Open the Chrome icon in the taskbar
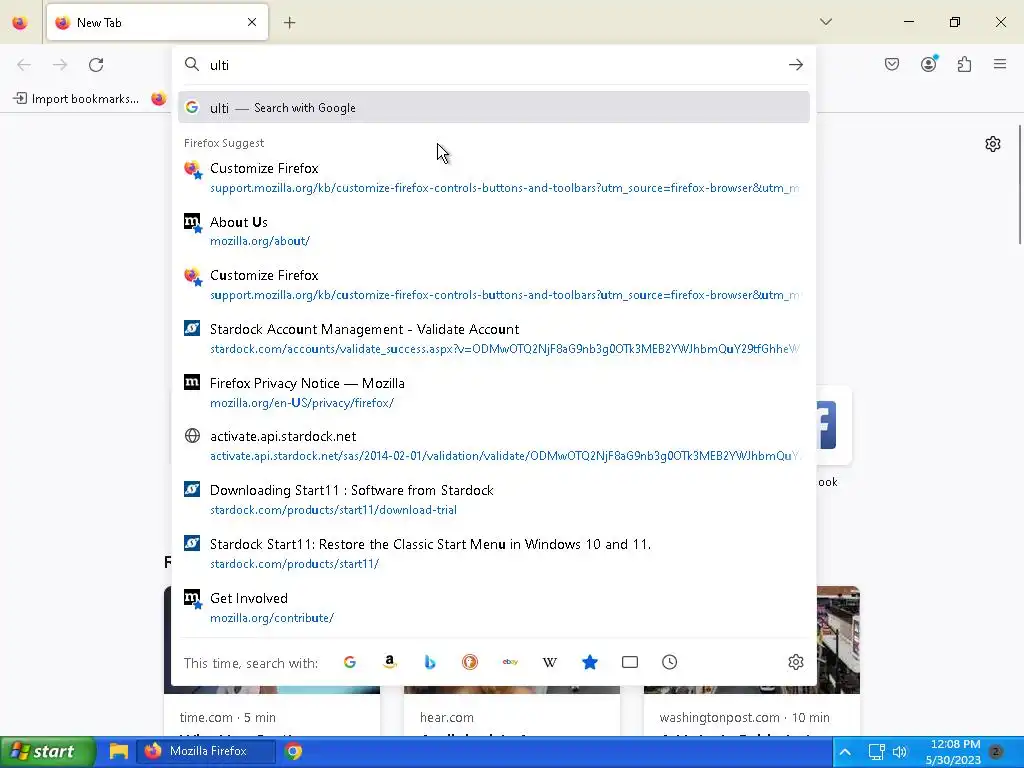The height and width of the screenshot is (768, 1024). point(293,752)
